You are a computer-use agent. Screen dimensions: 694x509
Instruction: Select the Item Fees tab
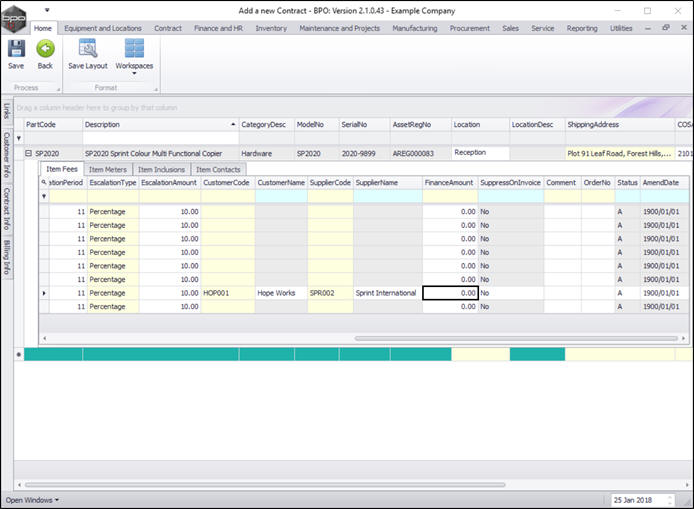(x=62, y=169)
